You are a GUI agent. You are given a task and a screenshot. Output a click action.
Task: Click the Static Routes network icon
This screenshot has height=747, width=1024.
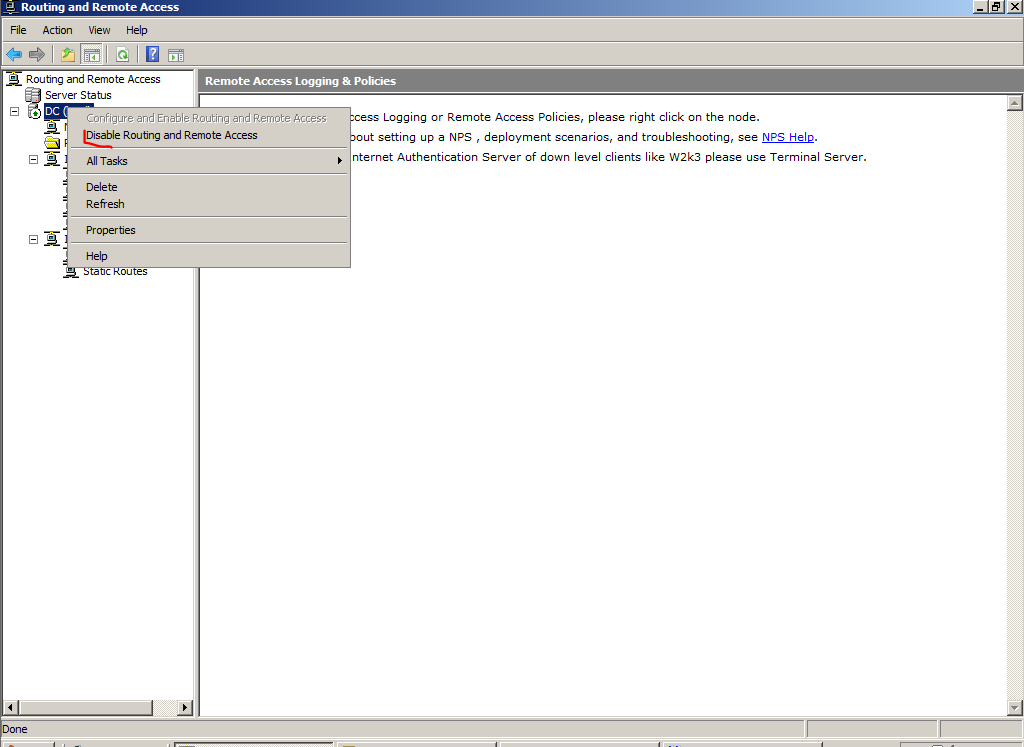(x=71, y=271)
